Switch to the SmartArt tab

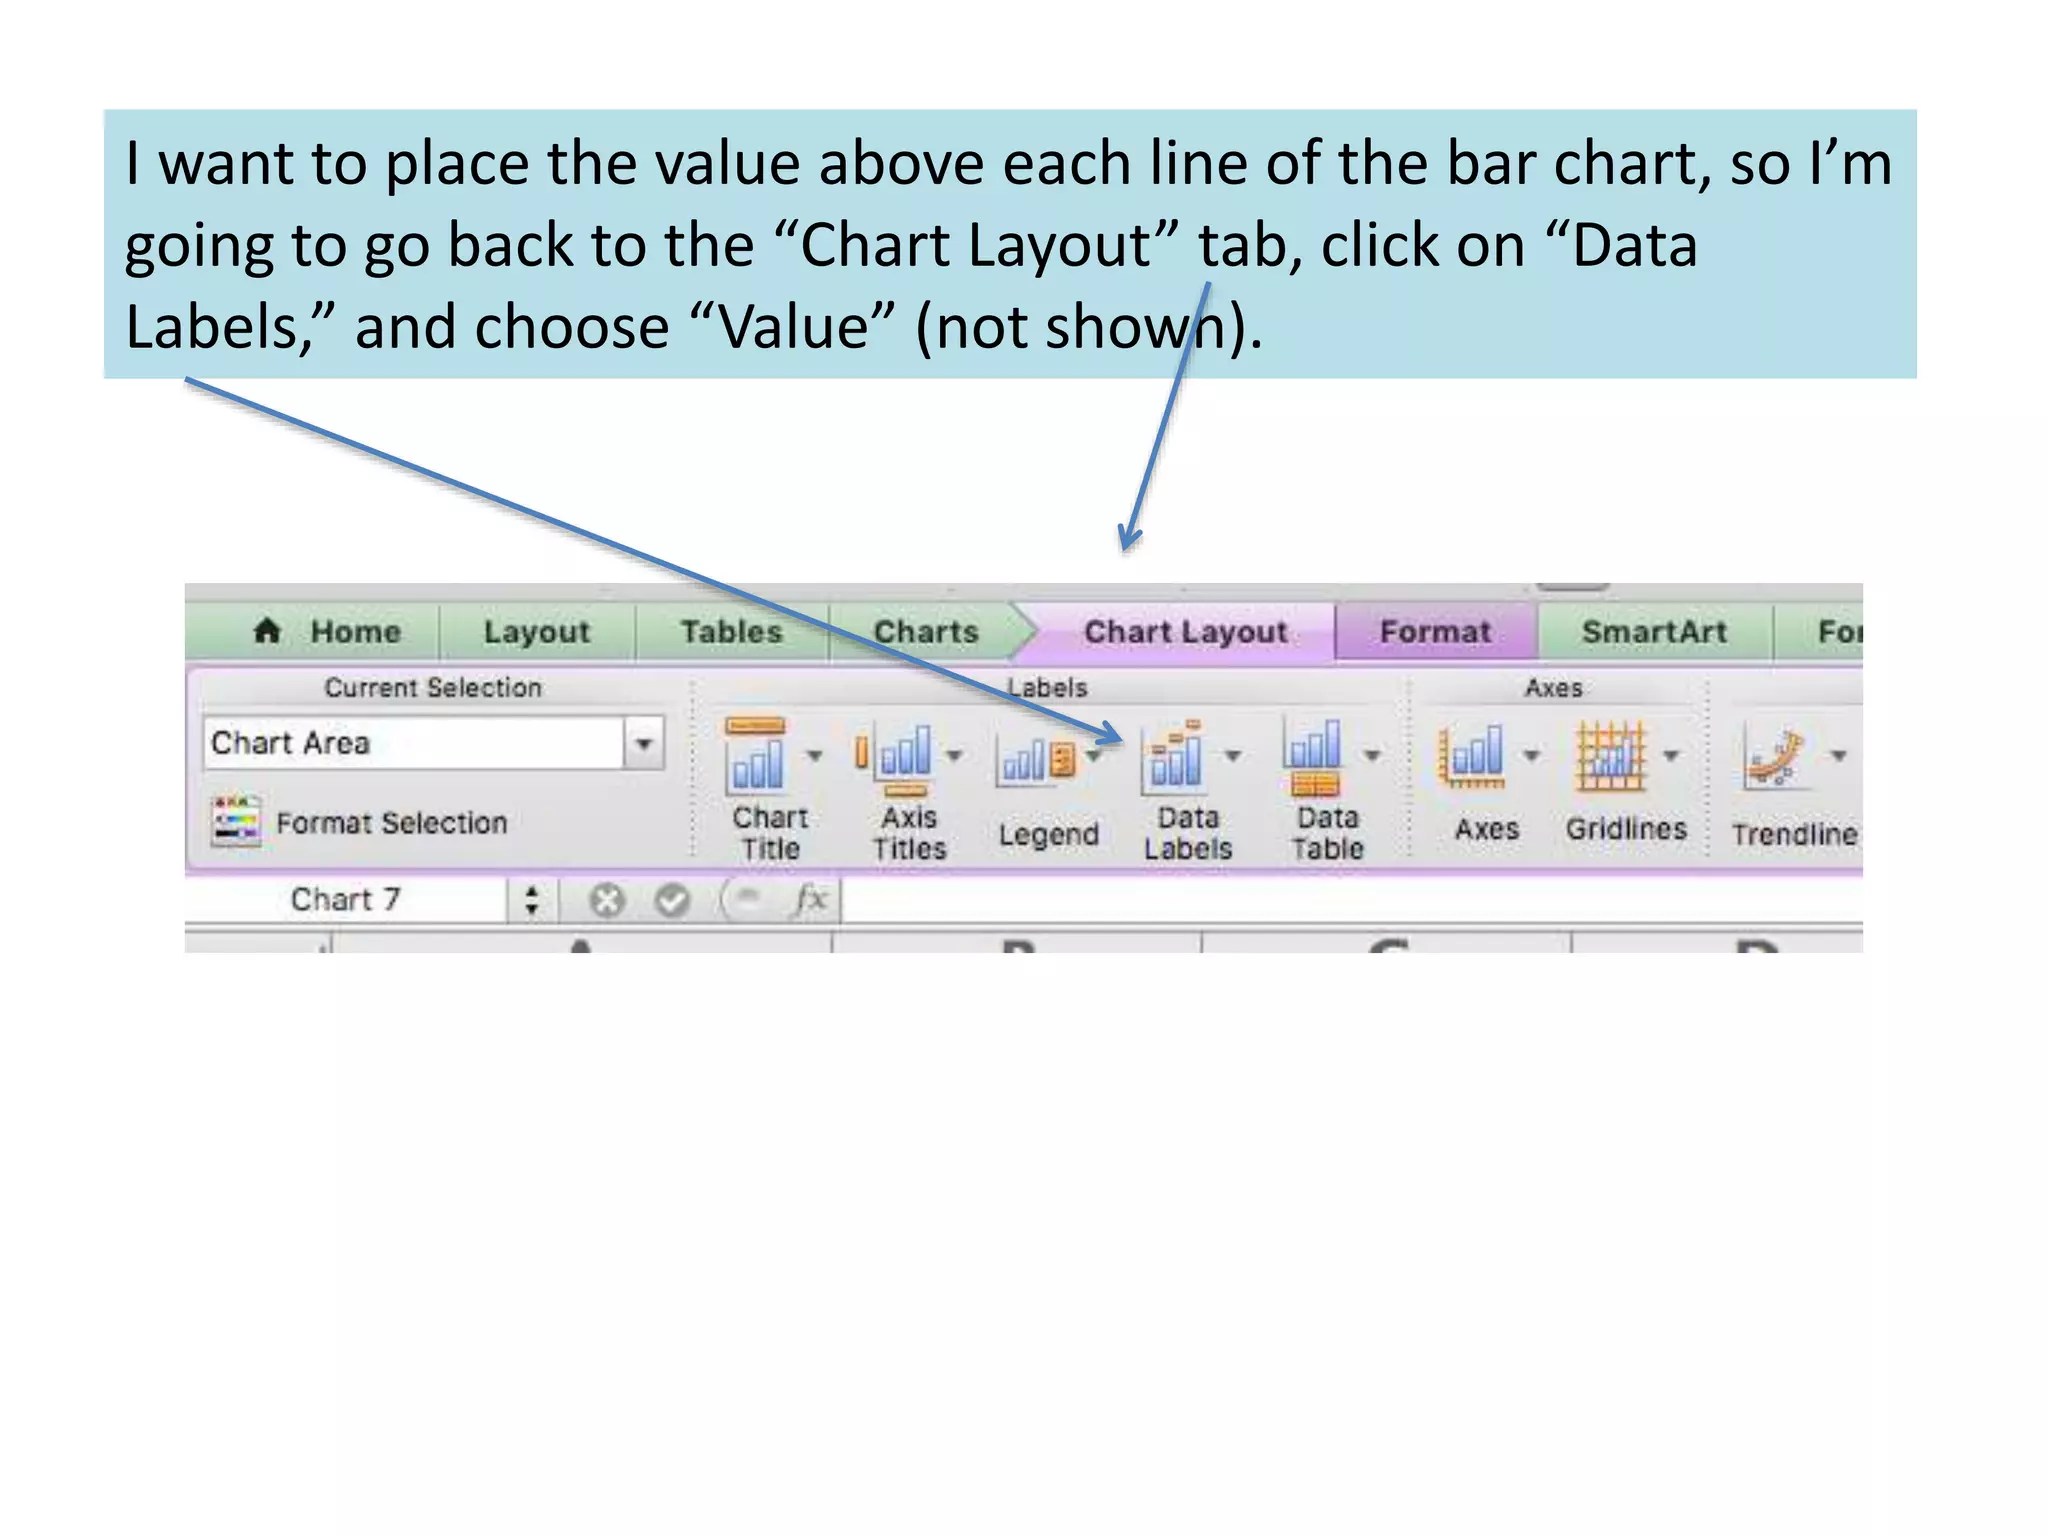click(1654, 632)
